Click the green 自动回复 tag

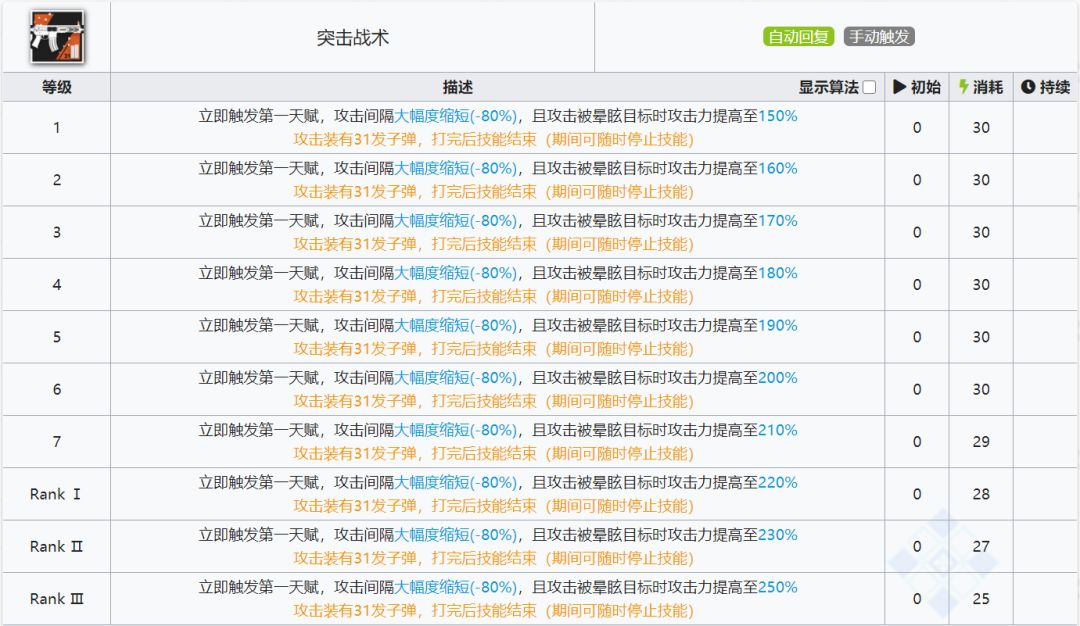pos(798,37)
